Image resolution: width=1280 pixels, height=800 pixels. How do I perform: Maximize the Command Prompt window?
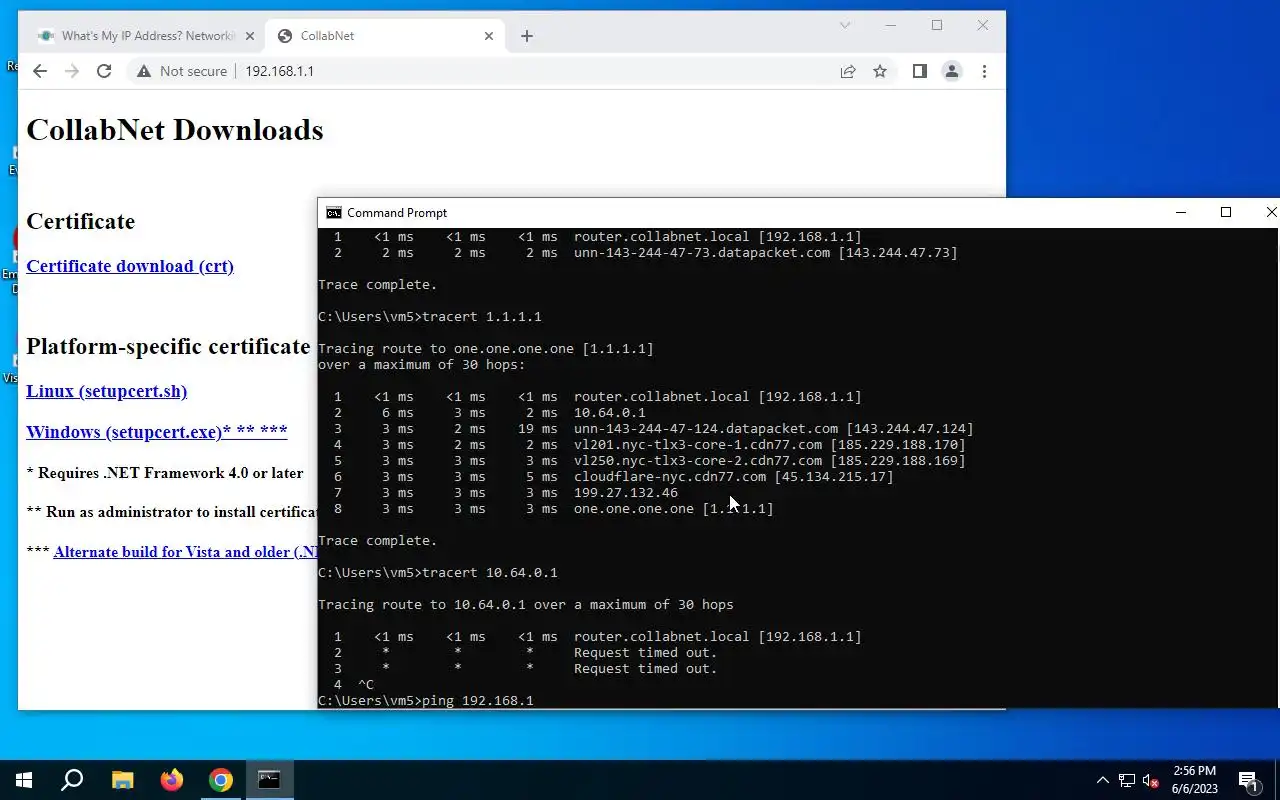pos(1226,212)
